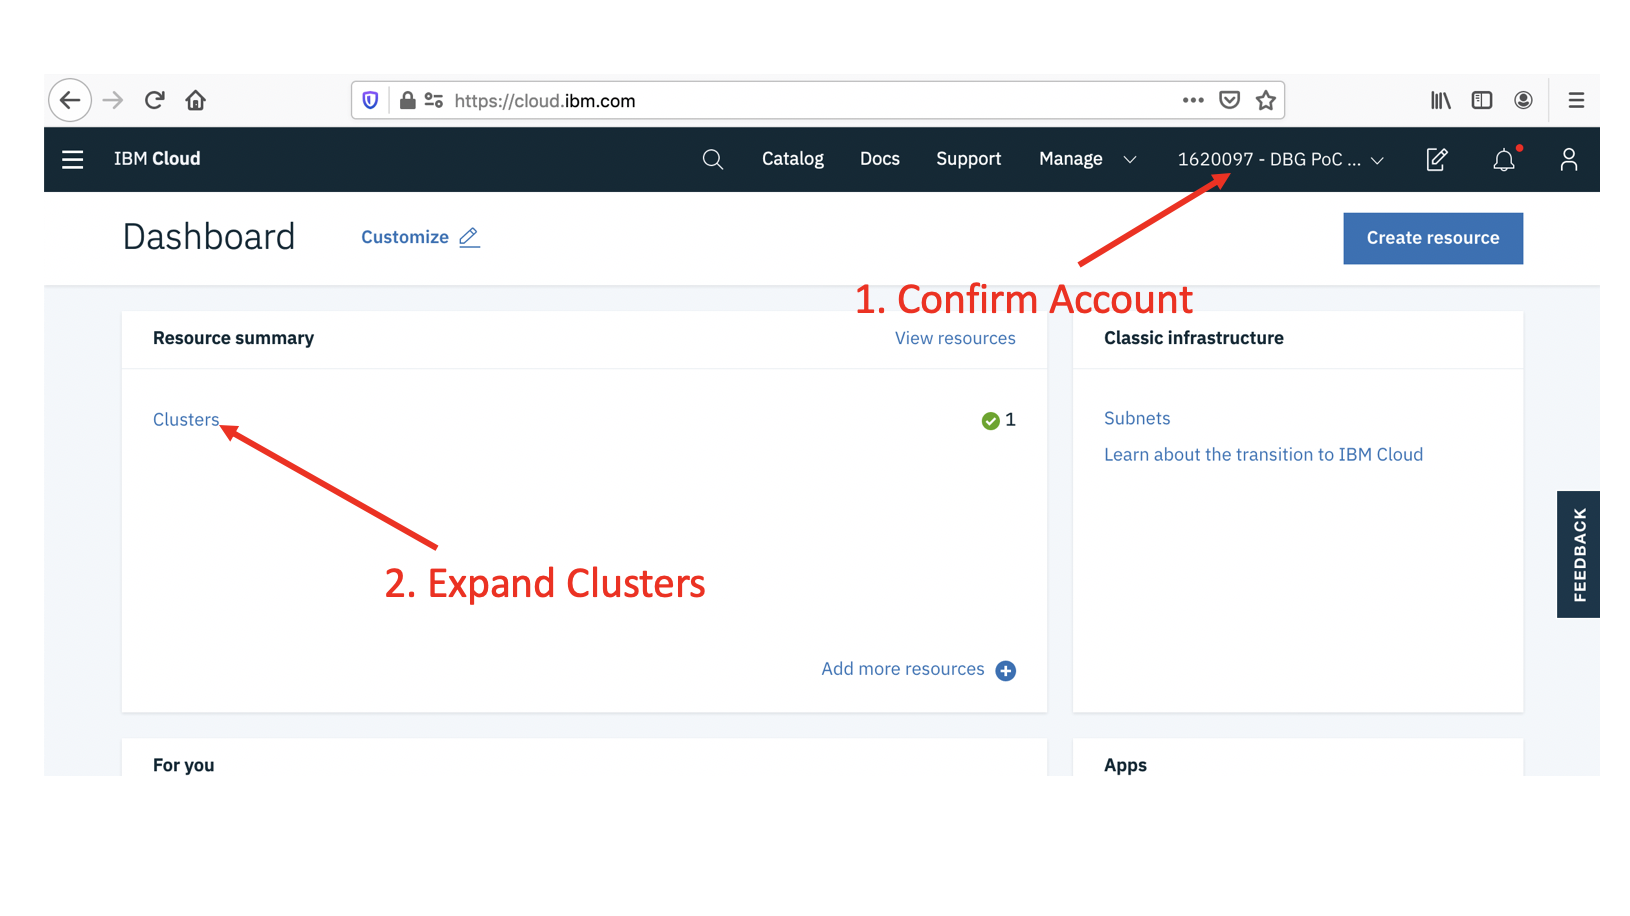Image resolution: width=1630 pixels, height=916 pixels.
Task: Open the cost estimator edit icon in header
Action: tap(1437, 159)
